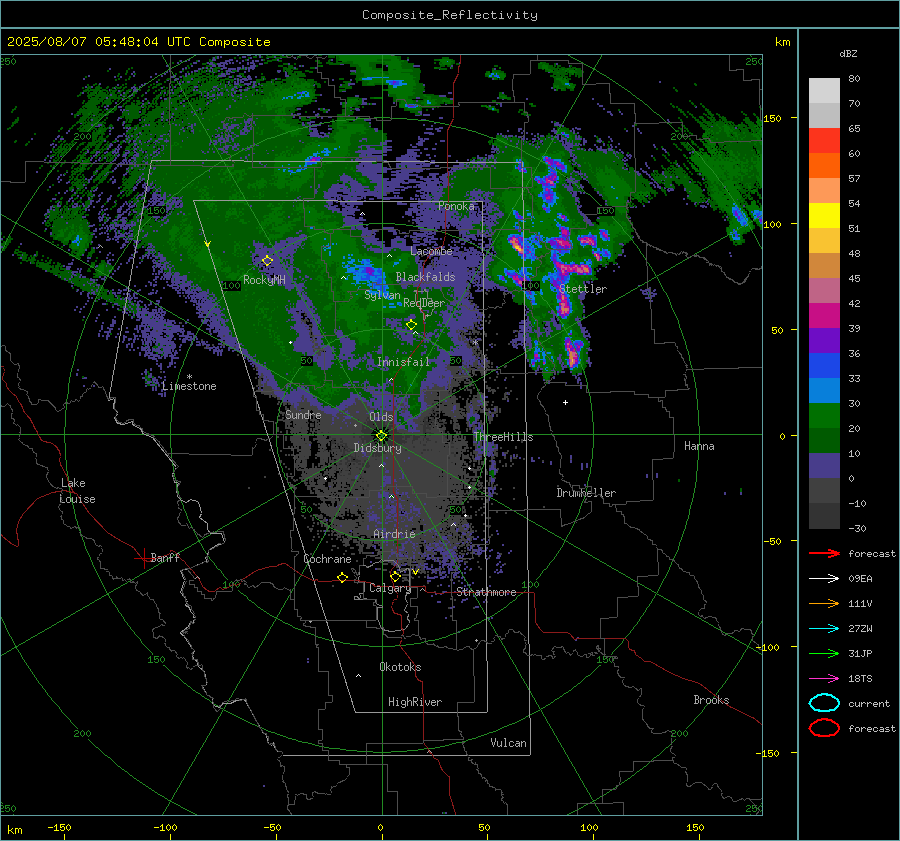Click the current legend label
This screenshot has width=900, height=841.
tap(869, 704)
